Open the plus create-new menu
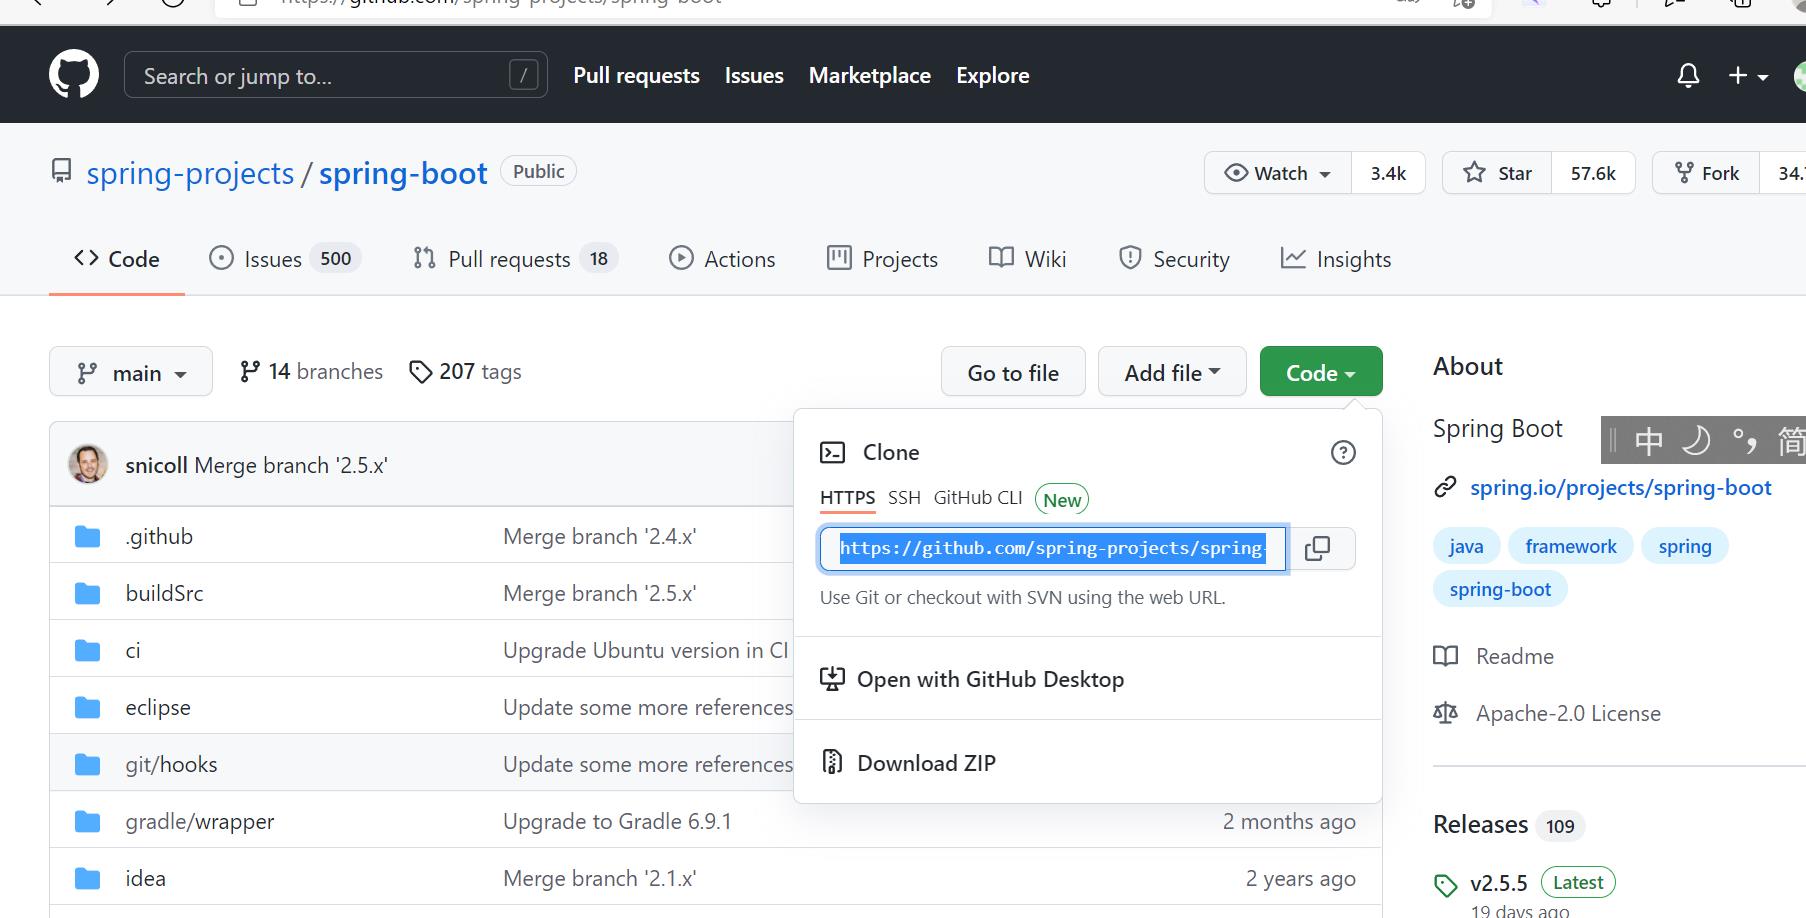Viewport: 1806px width, 918px height. [1748, 76]
